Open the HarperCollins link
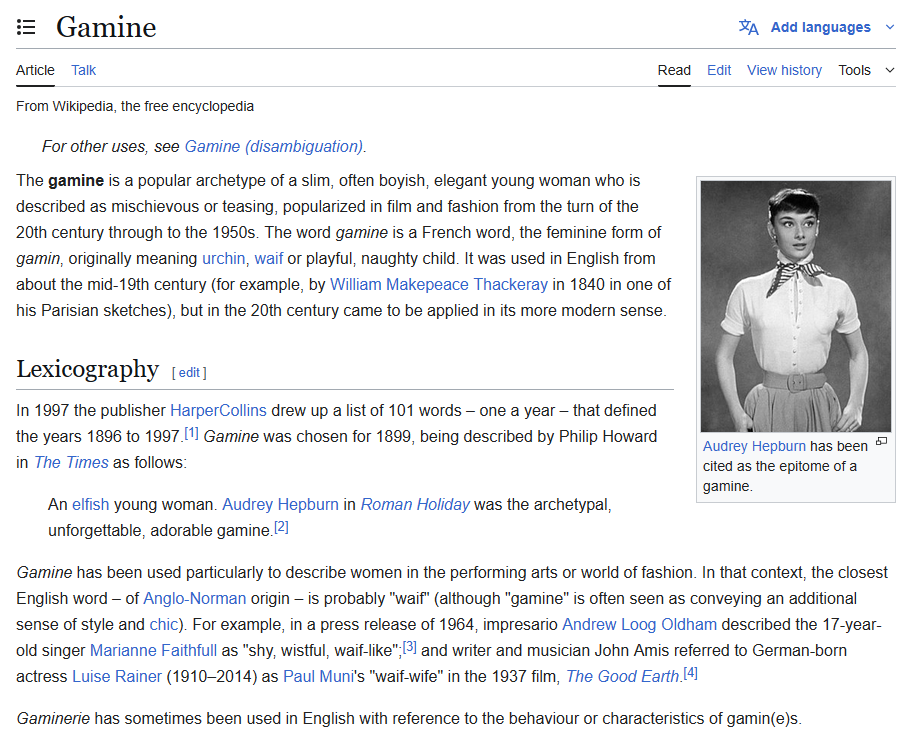This screenshot has width=902, height=750. (219, 411)
